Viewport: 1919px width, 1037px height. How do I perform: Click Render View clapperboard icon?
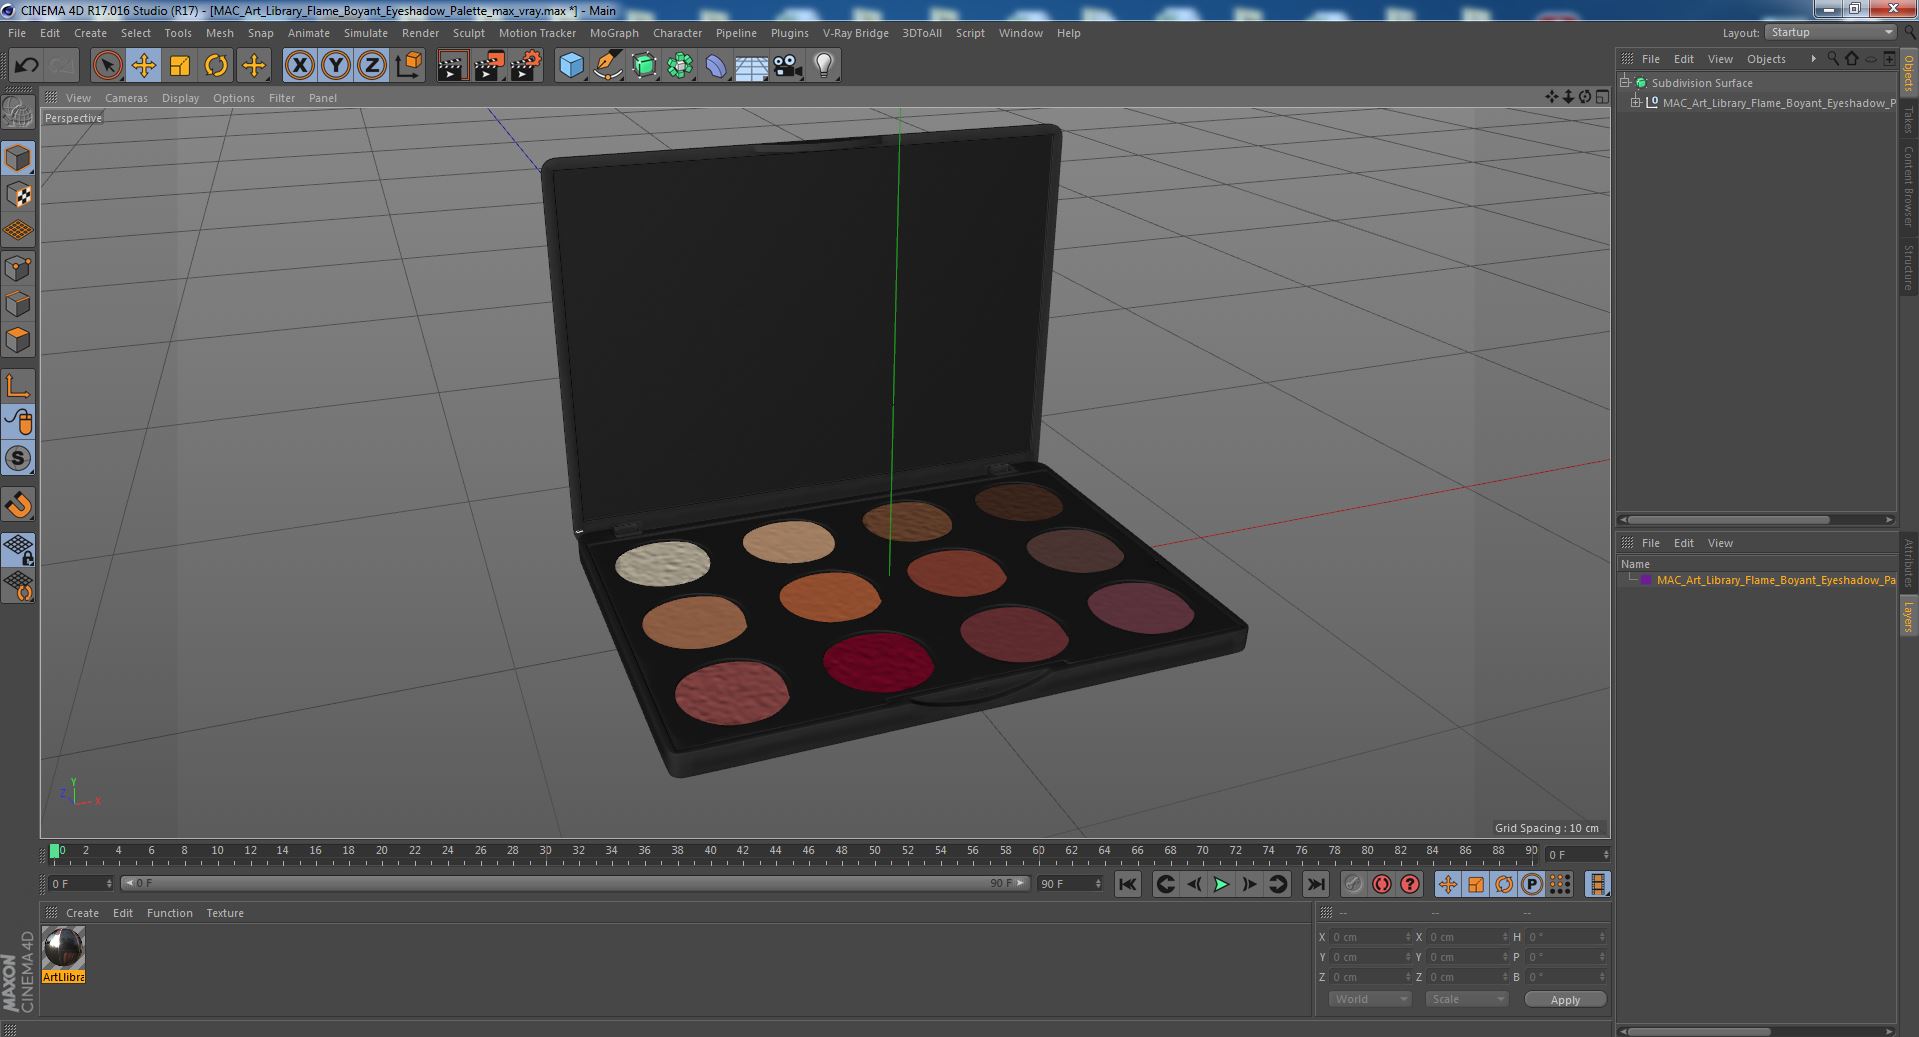452,66
